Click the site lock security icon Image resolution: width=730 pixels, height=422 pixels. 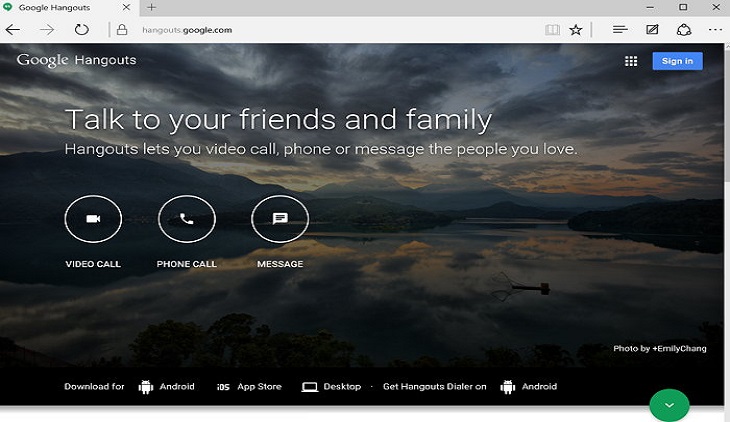coord(122,30)
